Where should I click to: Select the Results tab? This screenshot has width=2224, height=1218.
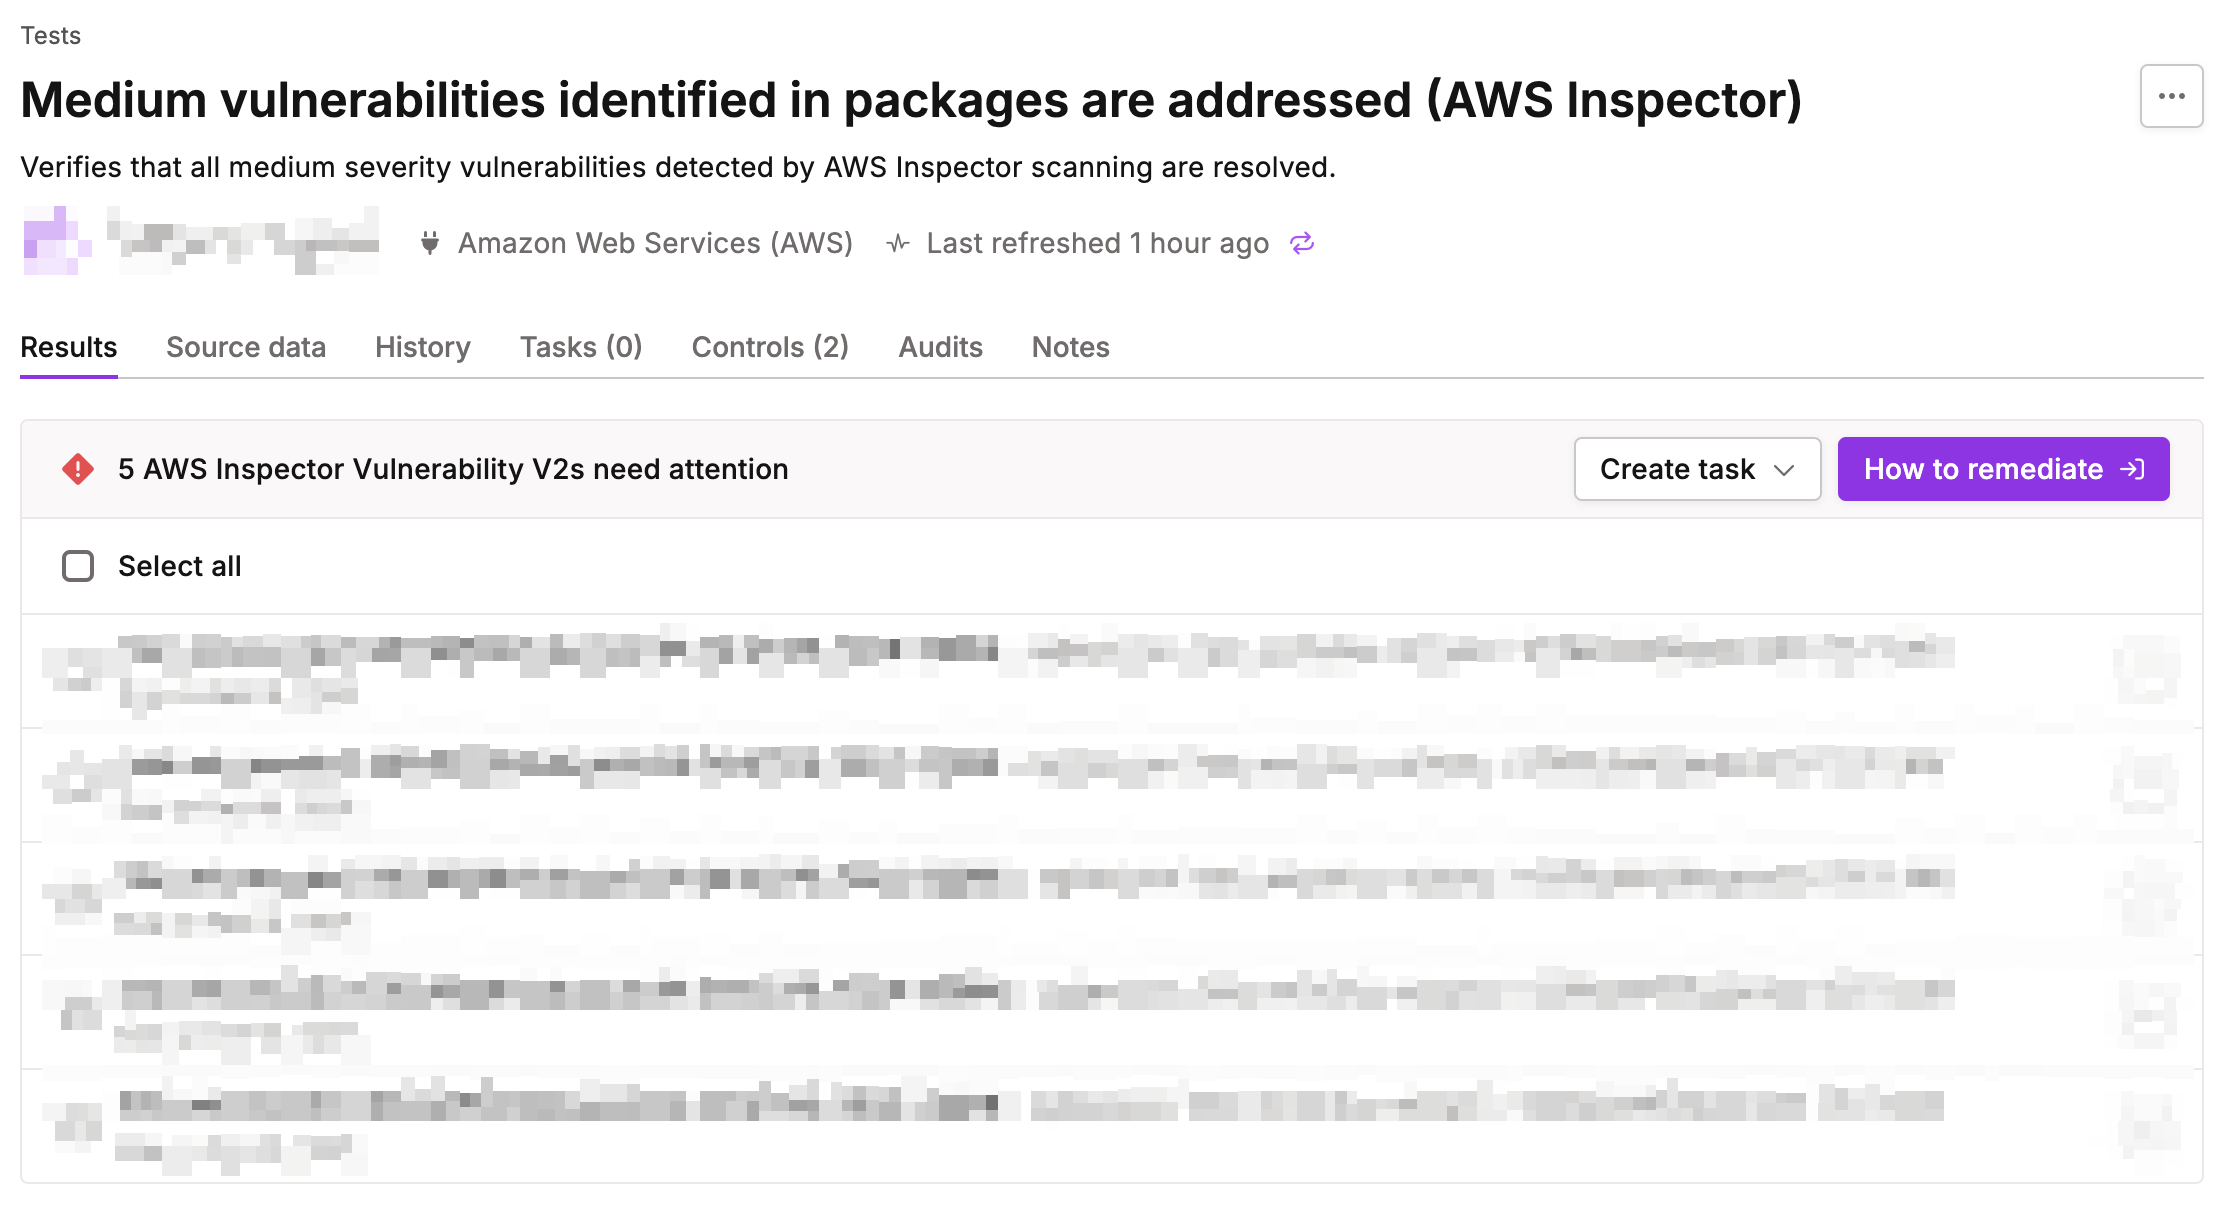tap(69, 347)
